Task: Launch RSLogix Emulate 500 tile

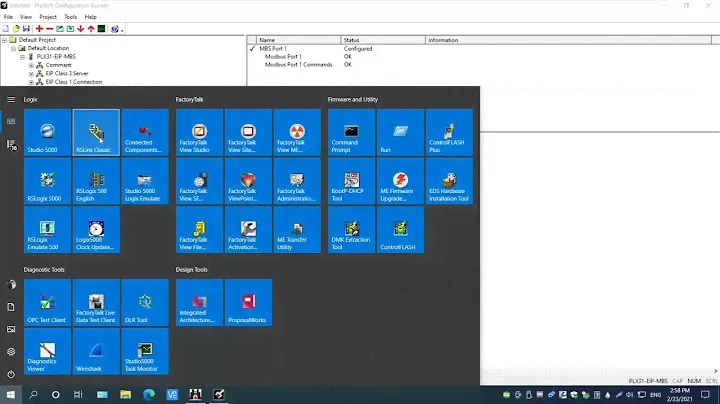Action: tap(47, 231)
